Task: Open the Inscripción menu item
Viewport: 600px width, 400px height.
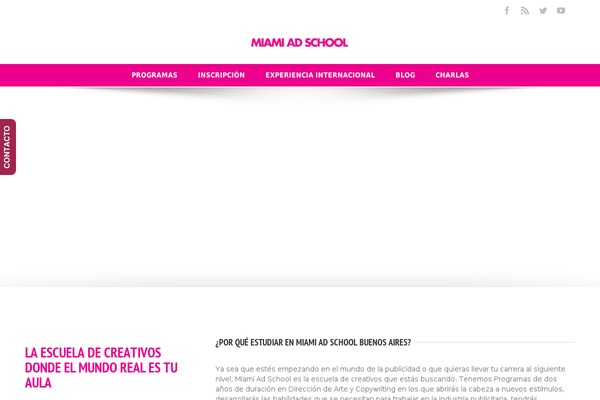Action: [x=221, y=75]
